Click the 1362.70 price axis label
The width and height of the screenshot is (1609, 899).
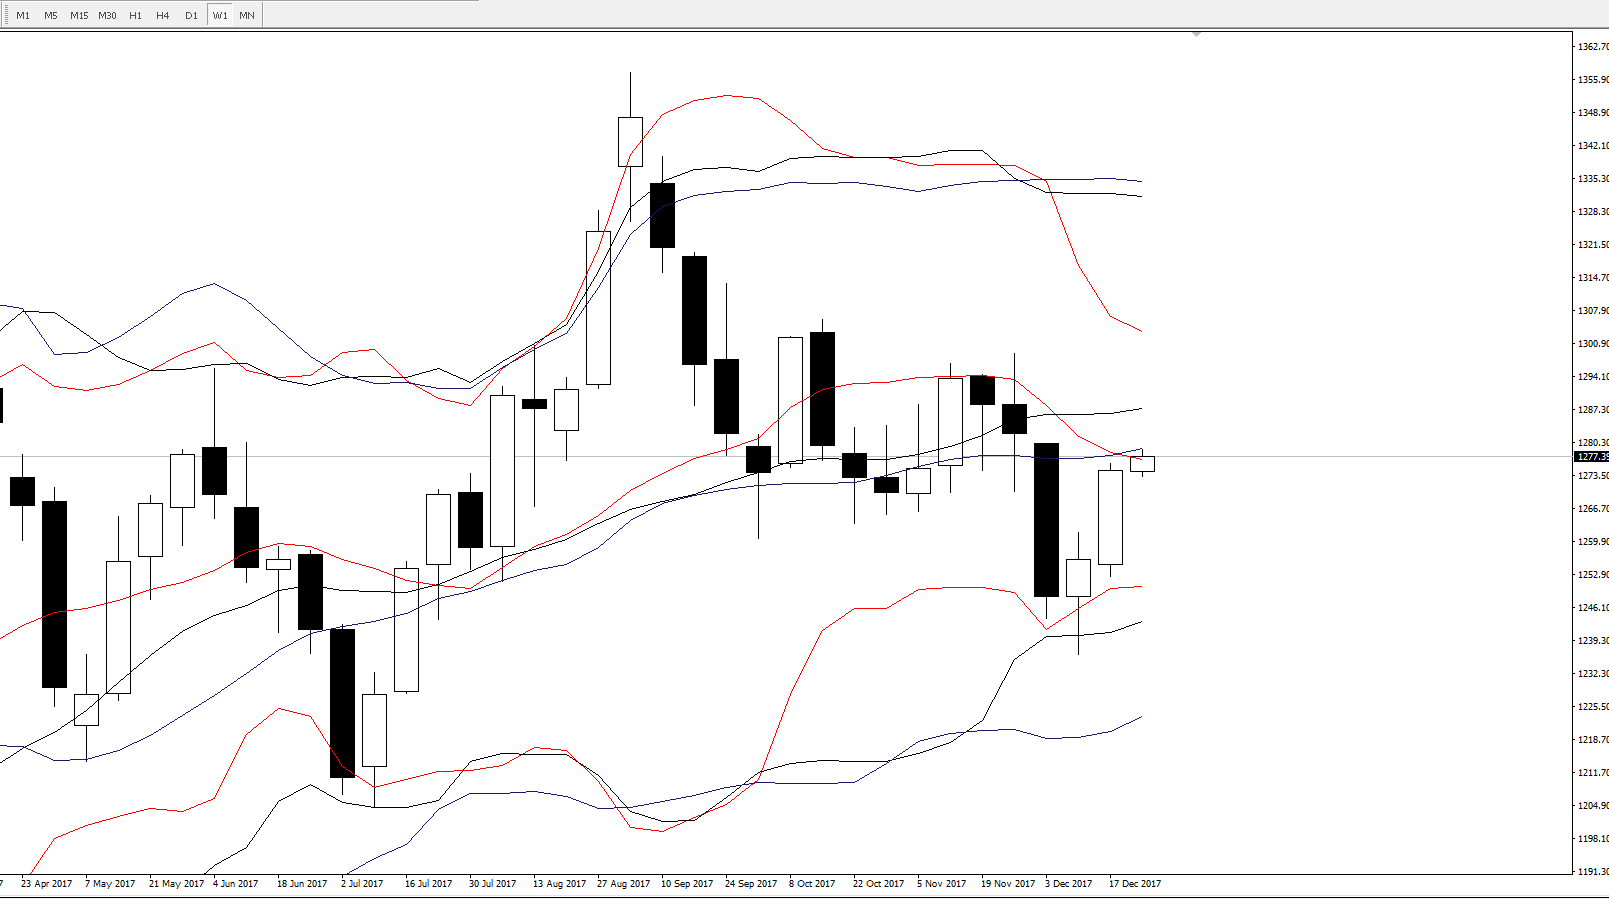[x=1592, y=46]
